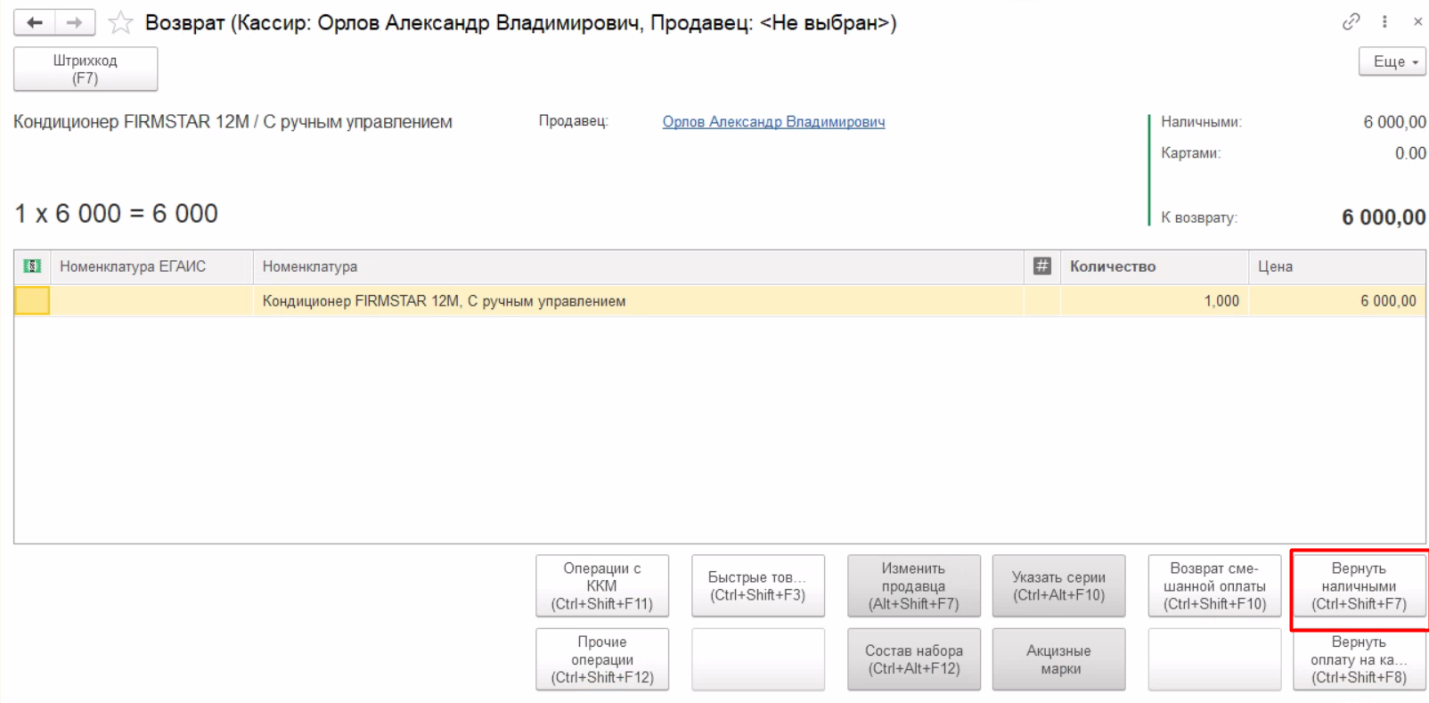This screenshot has width=1429, height=703.
Task: Click Вернуть оплату на карту button
Action: coord(1358,659)
